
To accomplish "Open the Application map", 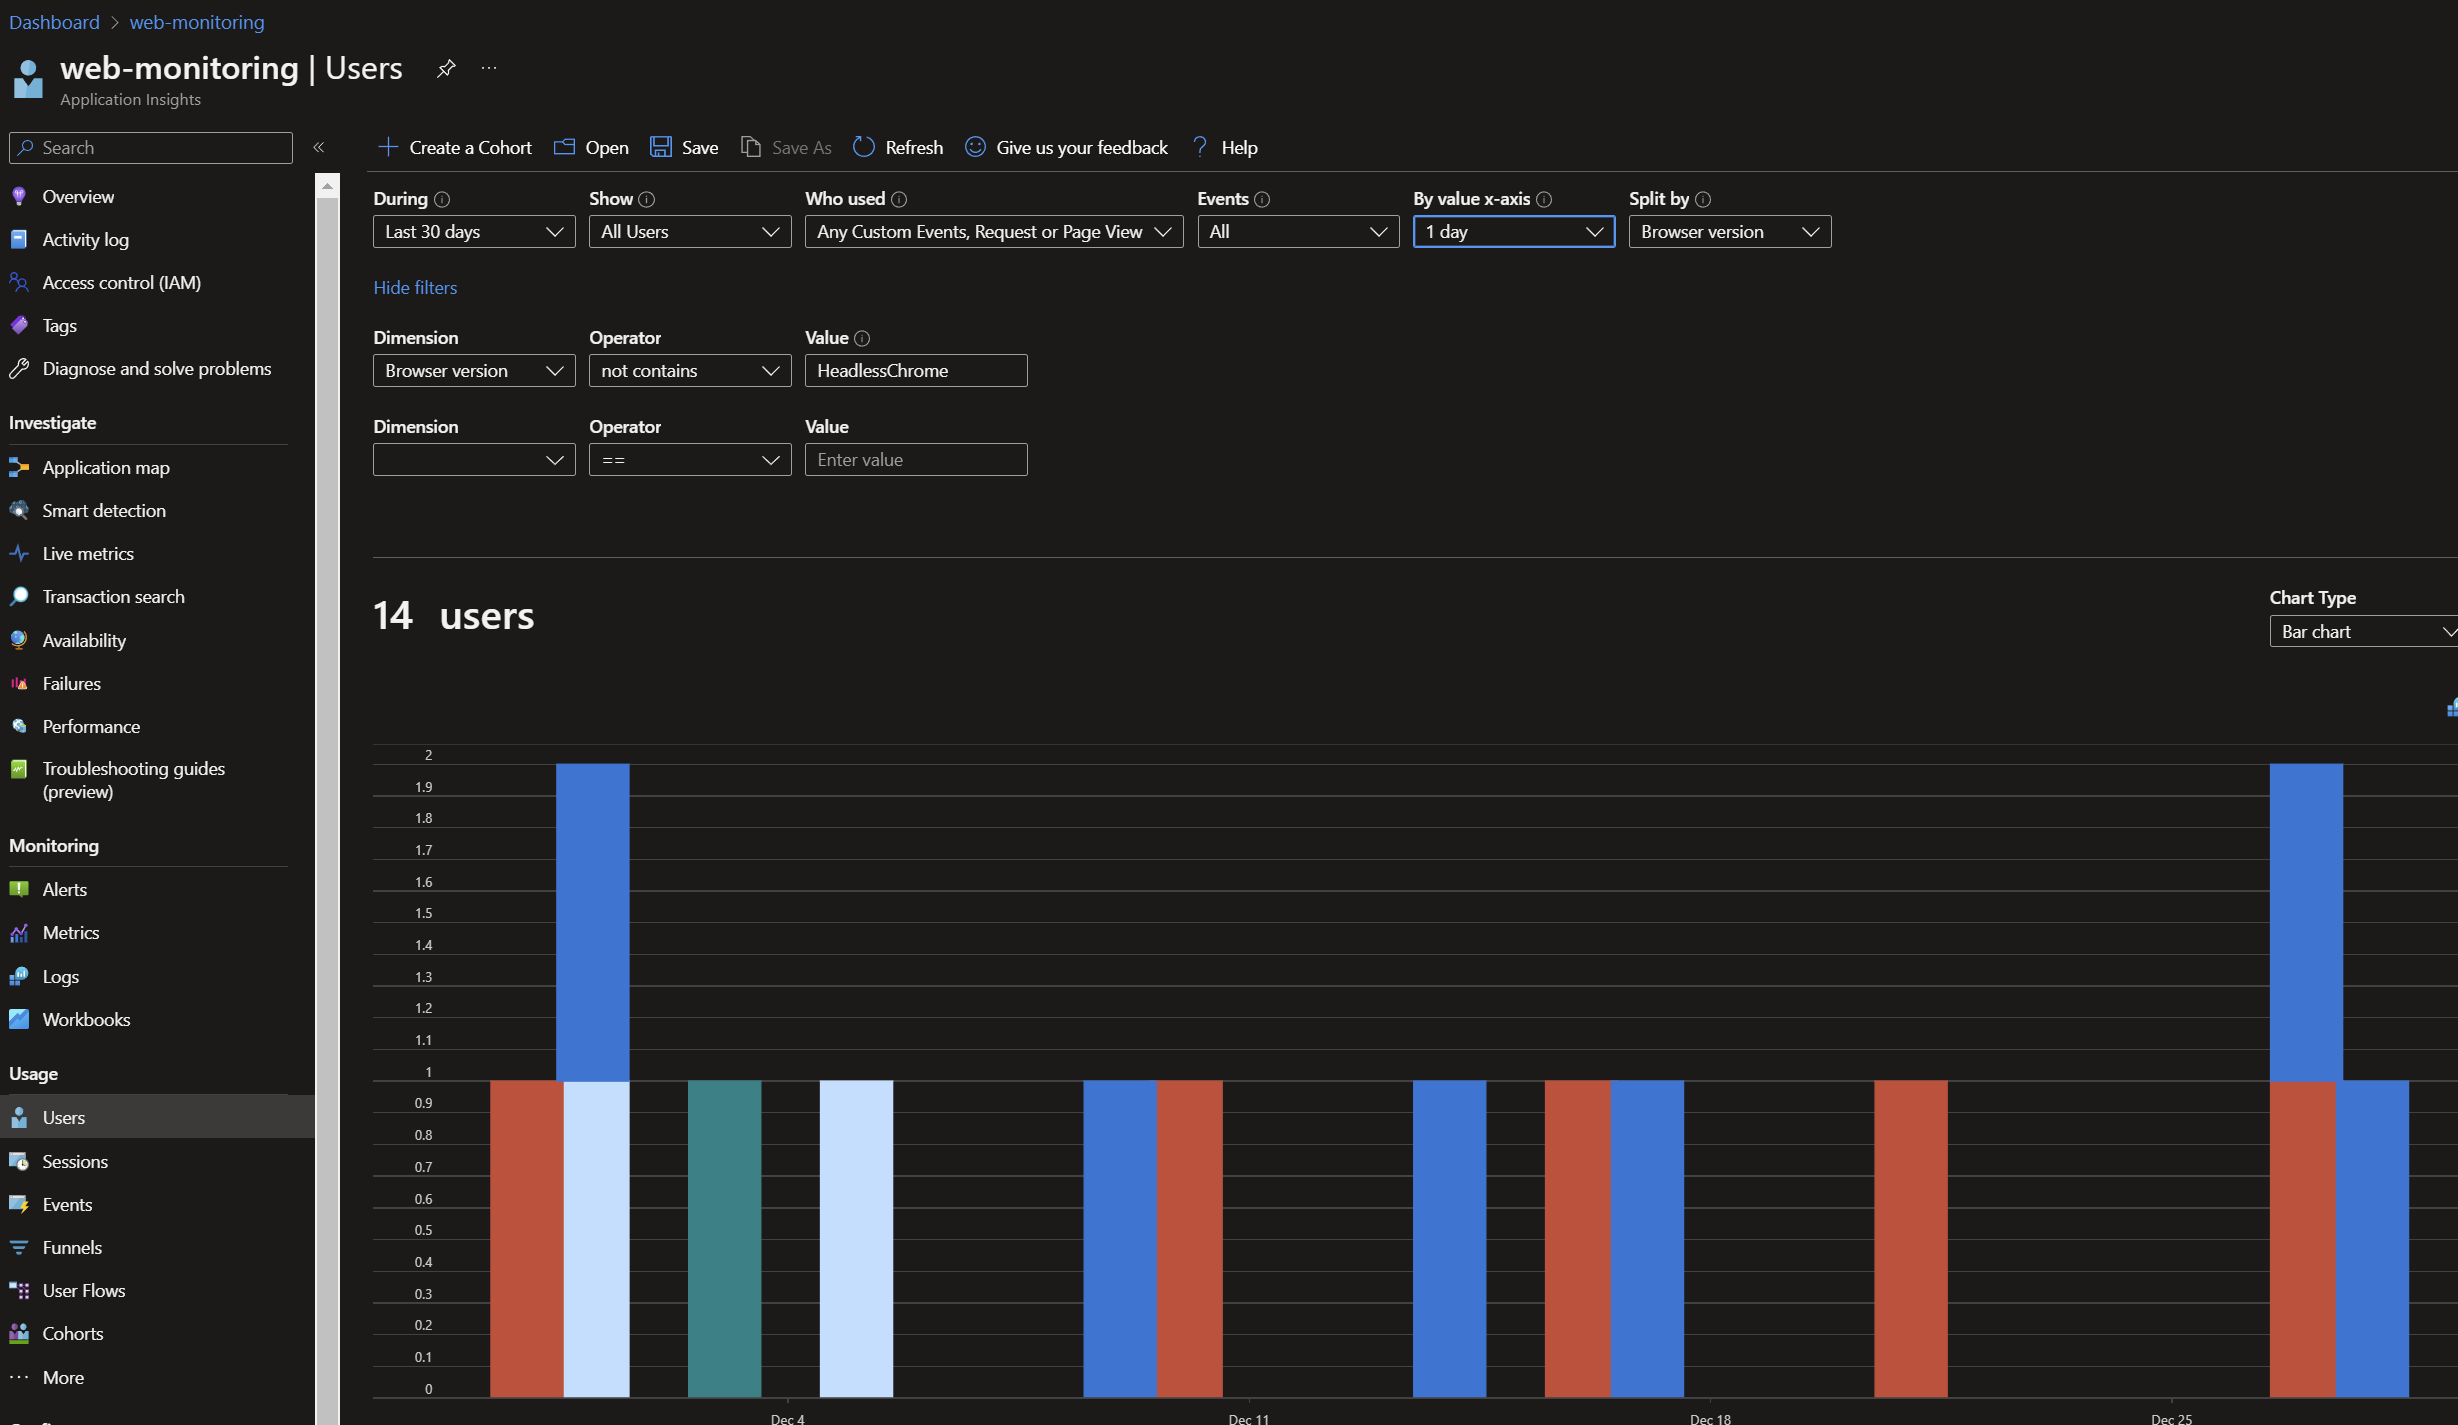I will coord(107,467).
